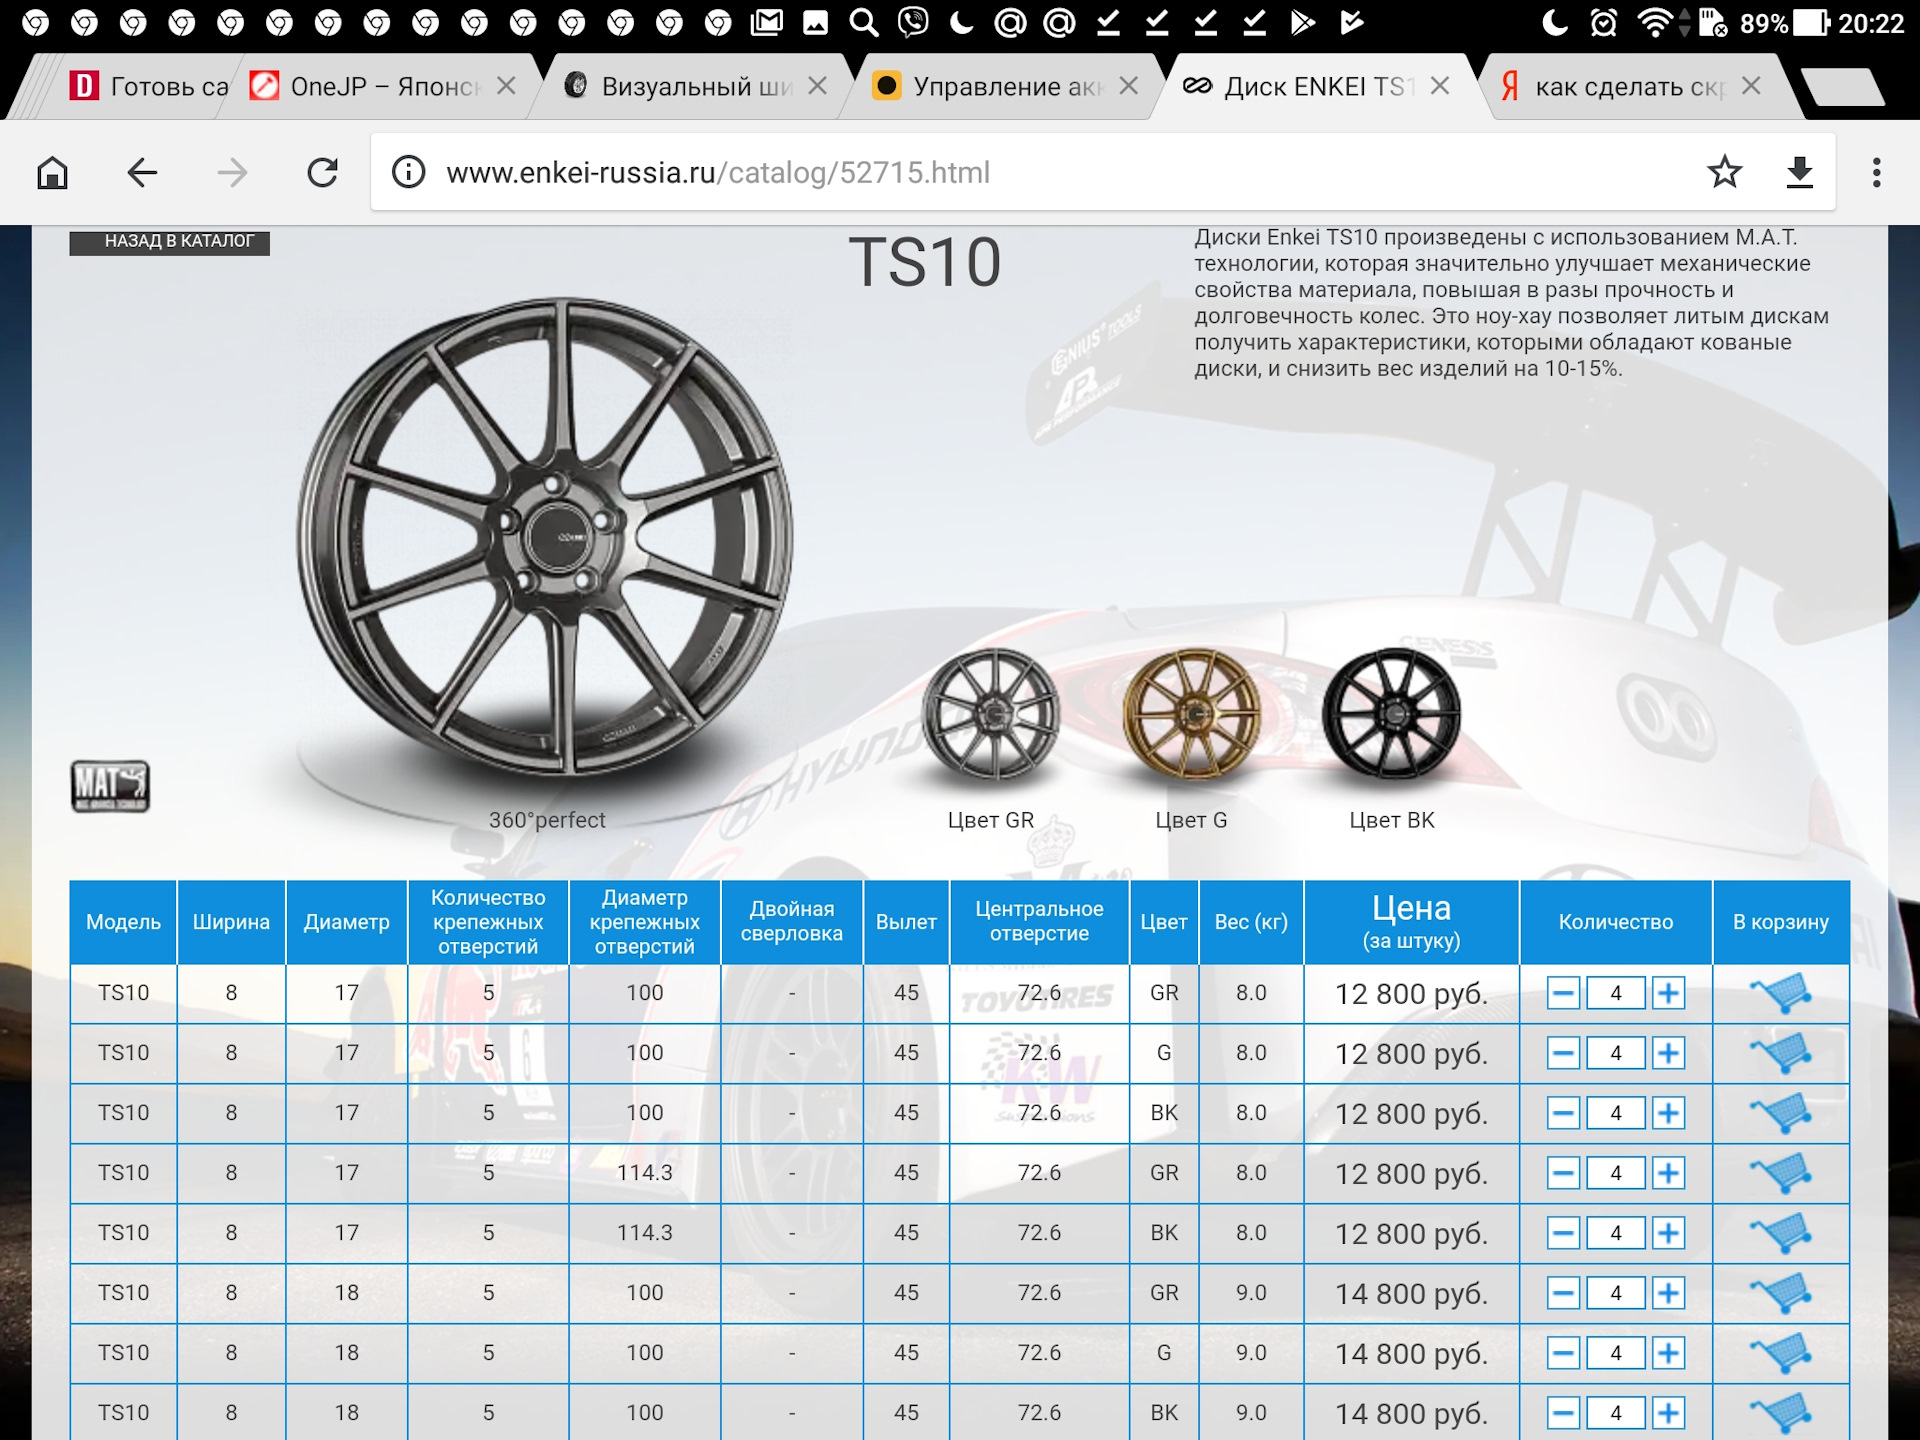Viewport: 1920px width, 1440px height.
Task: Decrease quantity for first GR 17 row
Action: pos(1563,993)
